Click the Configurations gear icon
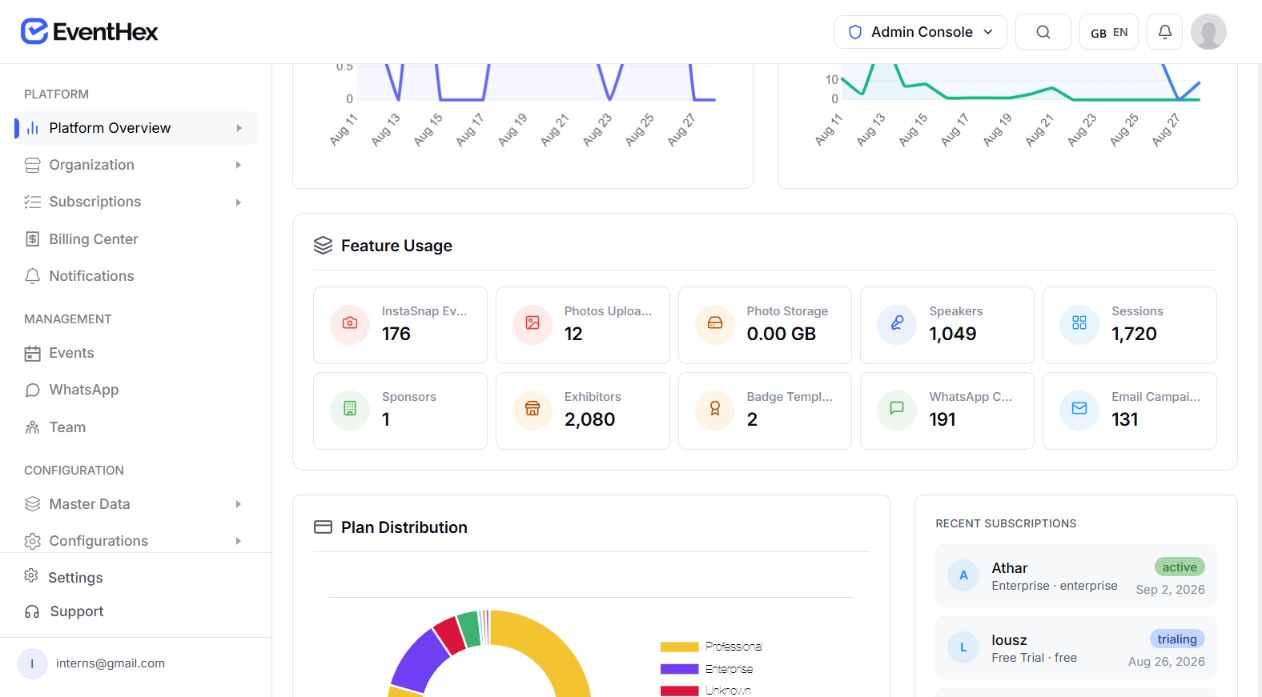 [x=33, y=541]
